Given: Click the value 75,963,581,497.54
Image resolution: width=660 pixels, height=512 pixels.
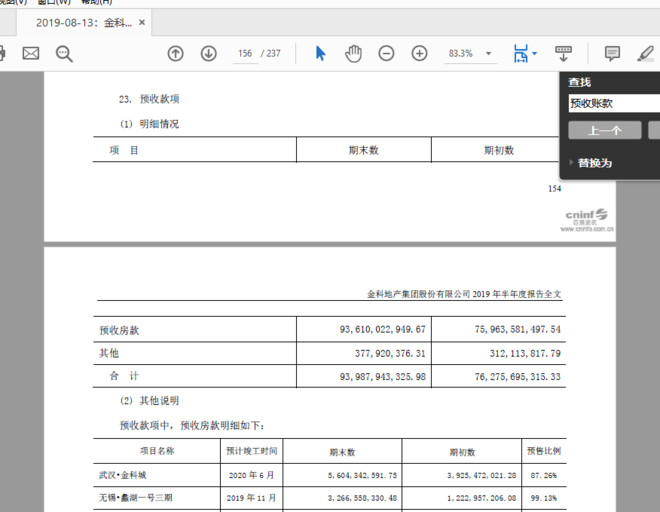Looking at the screenshot, I should click(x=518, y=329).
